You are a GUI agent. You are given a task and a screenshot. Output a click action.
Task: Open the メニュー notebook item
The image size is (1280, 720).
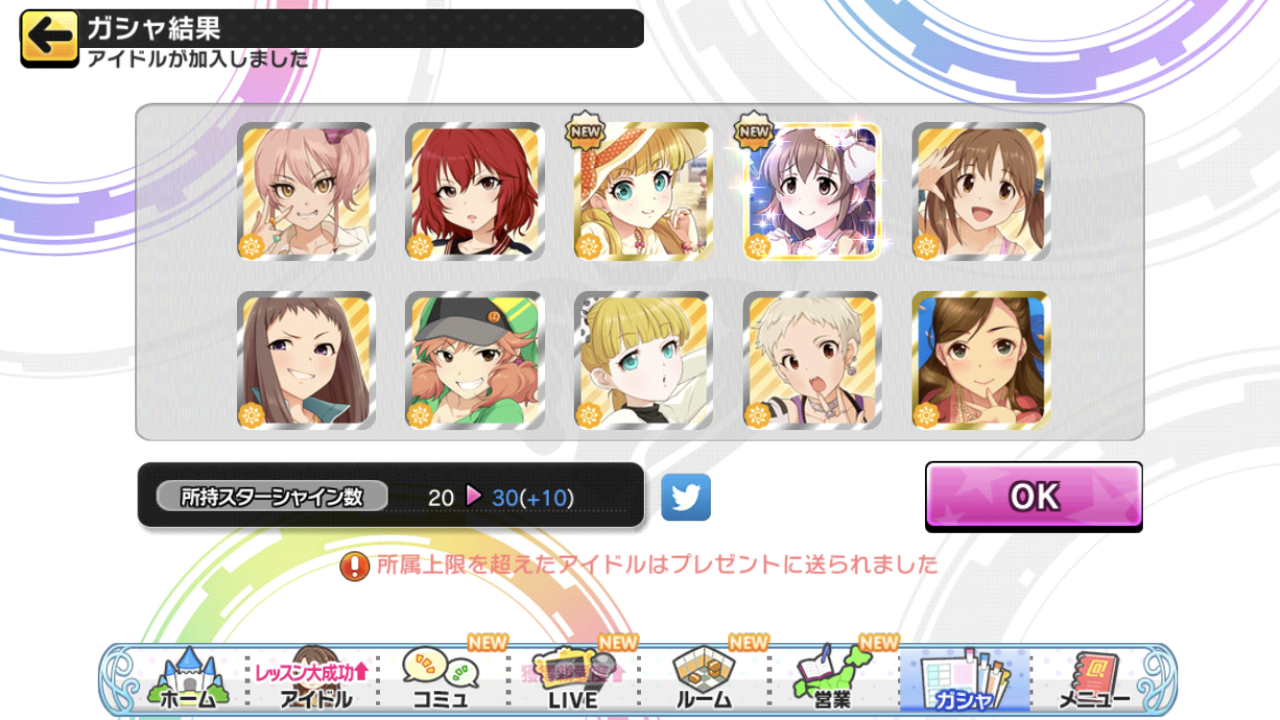[1095, 679]
